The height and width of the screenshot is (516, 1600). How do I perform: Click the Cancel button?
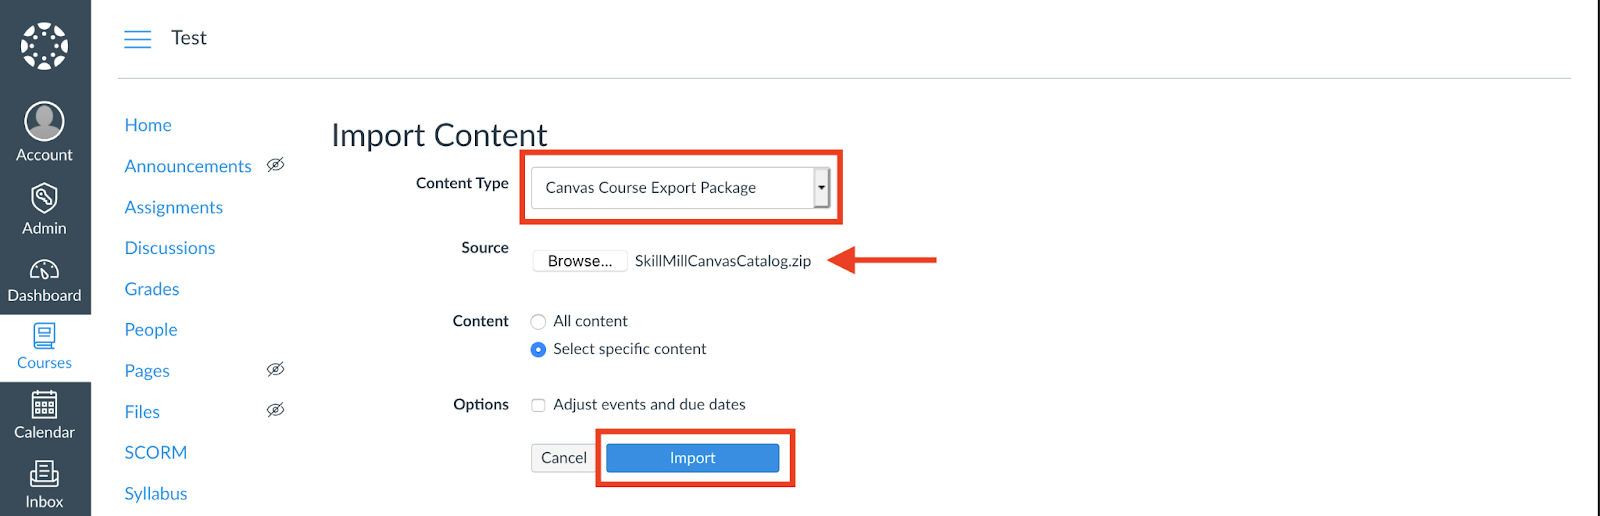[564, 458]
